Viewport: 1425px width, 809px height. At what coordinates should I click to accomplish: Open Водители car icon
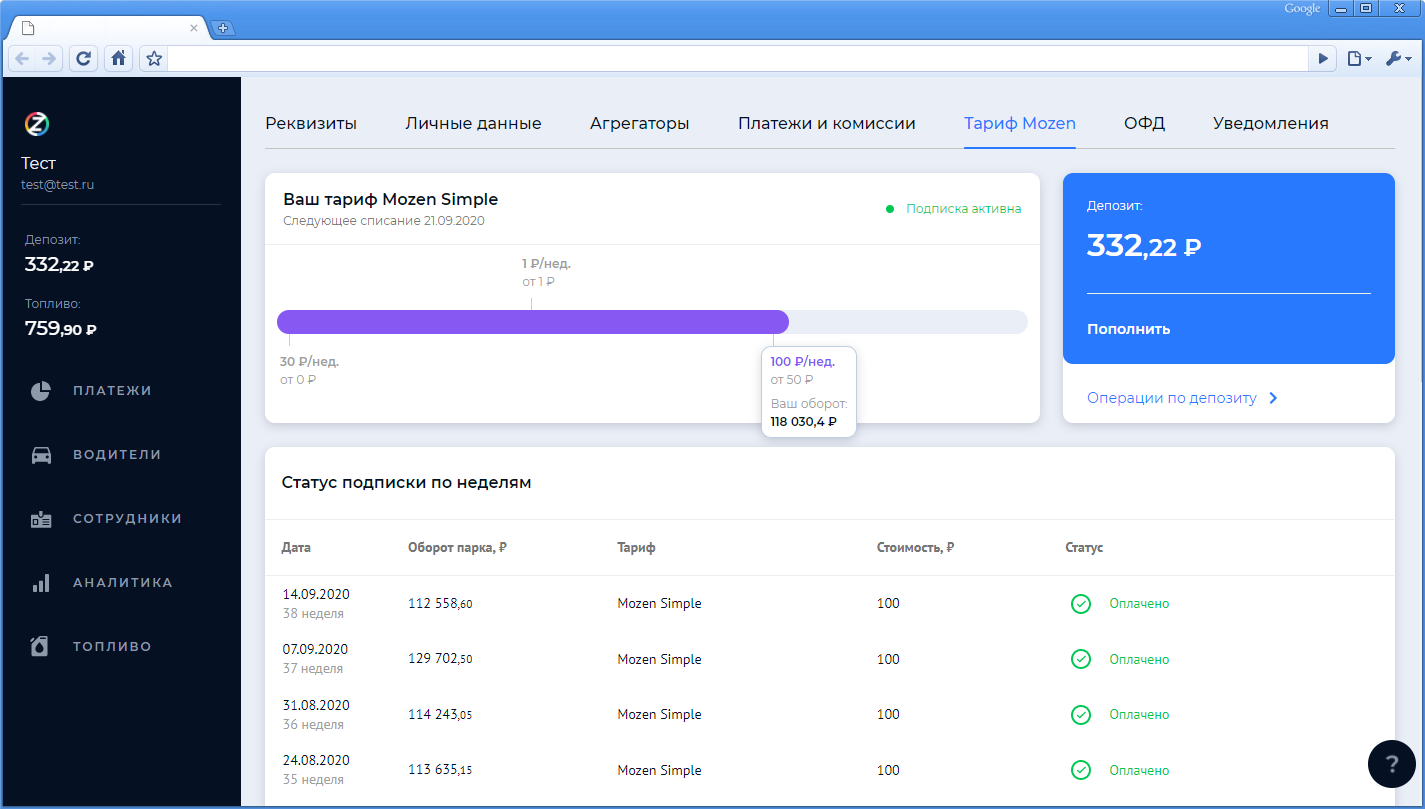[x=41, y=455]
